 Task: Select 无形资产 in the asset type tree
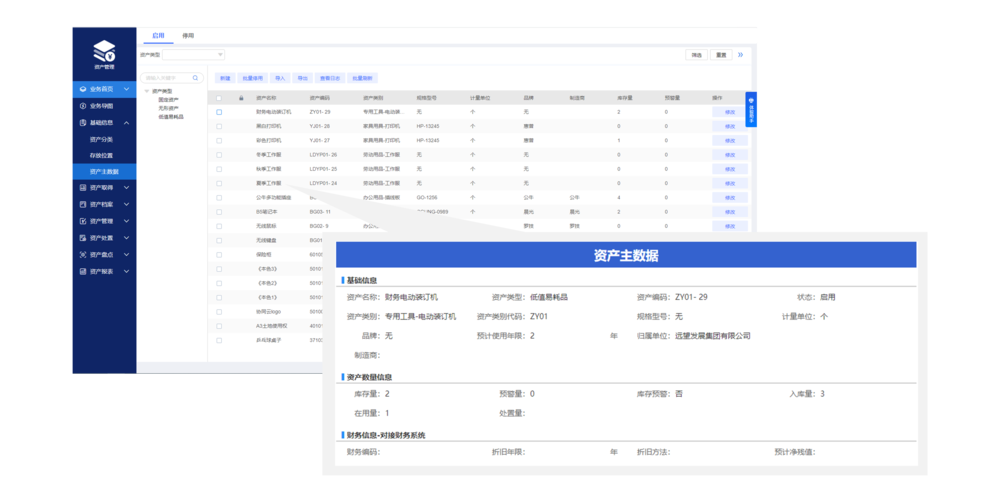(x=169, y=108)
